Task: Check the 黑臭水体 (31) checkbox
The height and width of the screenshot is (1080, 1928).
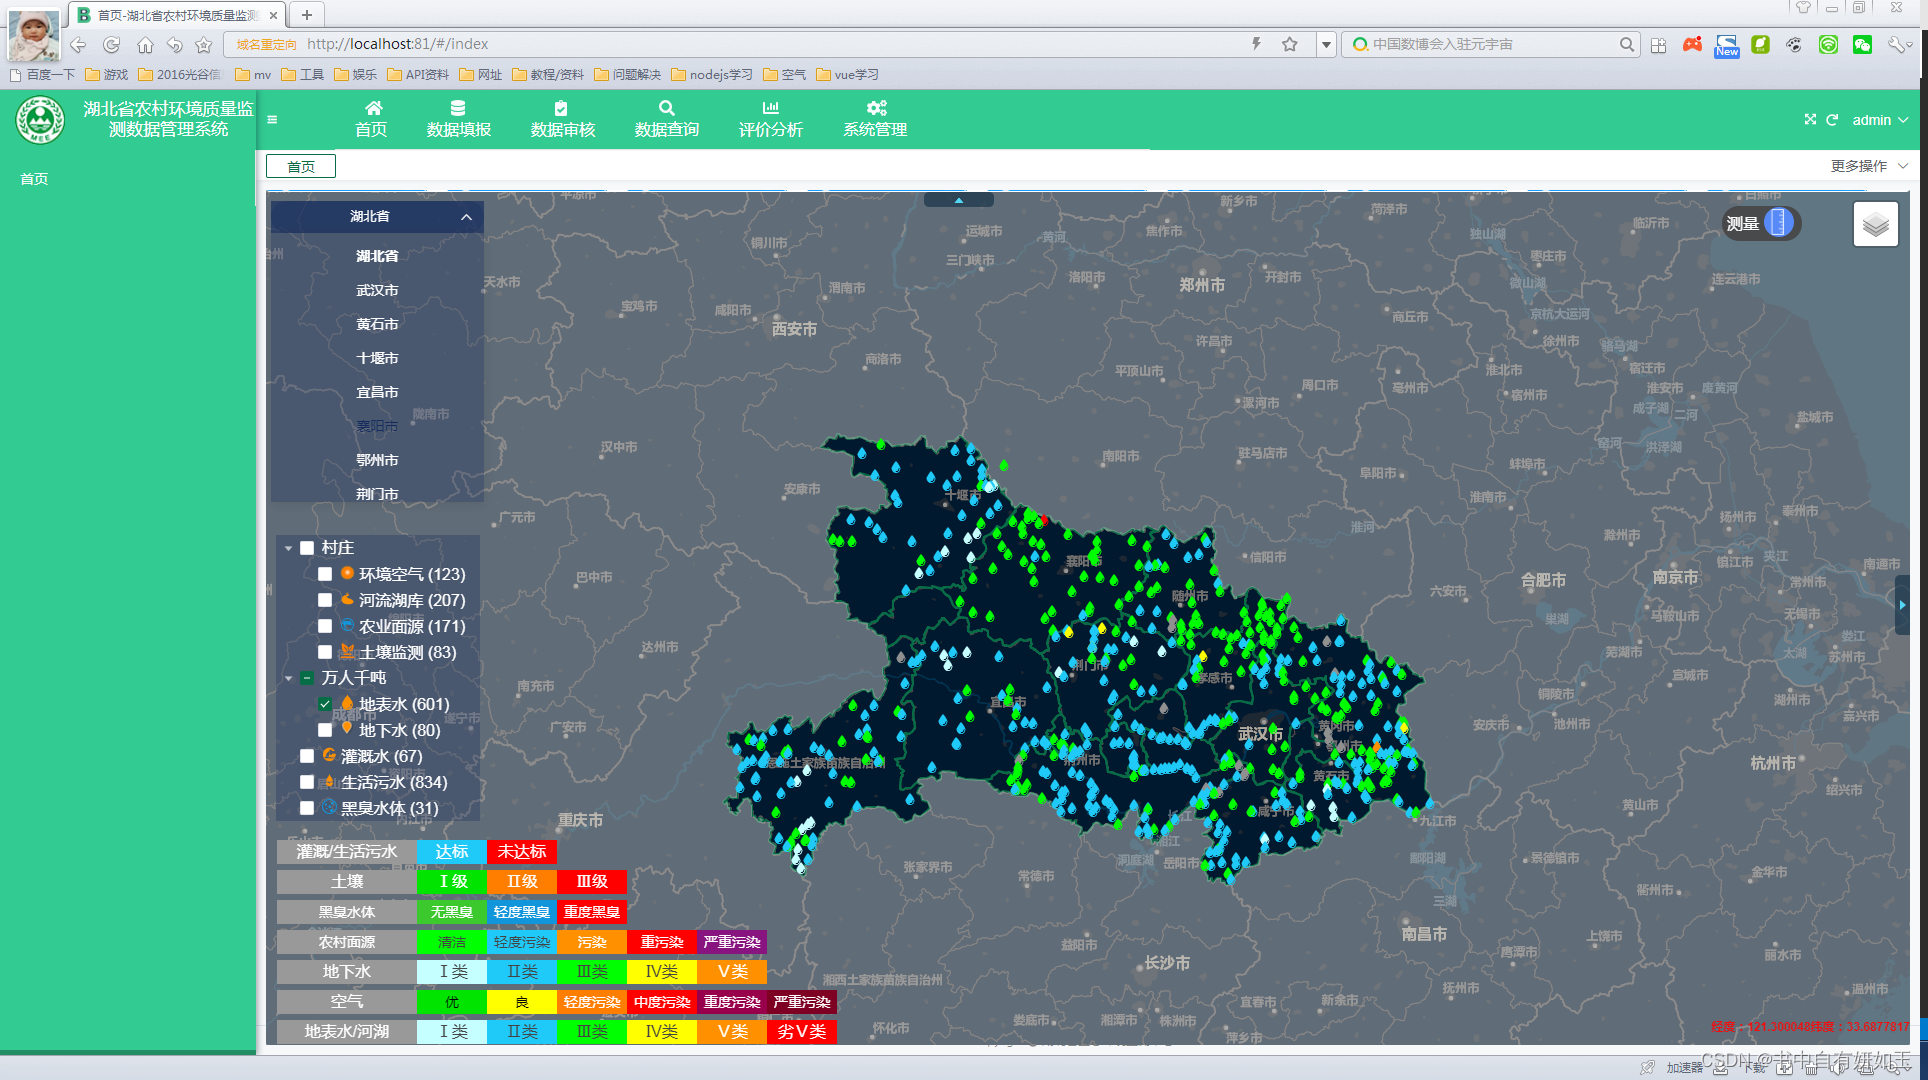Action: click(307, 808)
